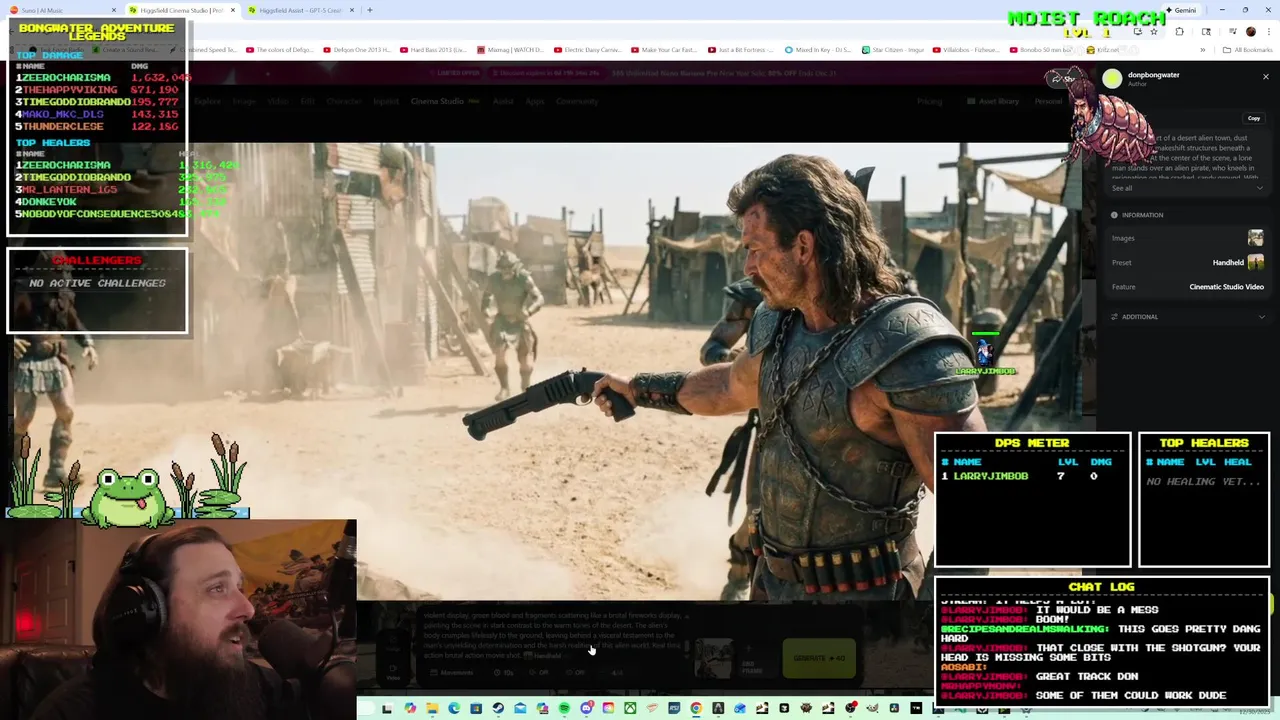Copy the prompt text
The height and width of the screenshot is (720, 1280).
click(x=1254, y=118)
